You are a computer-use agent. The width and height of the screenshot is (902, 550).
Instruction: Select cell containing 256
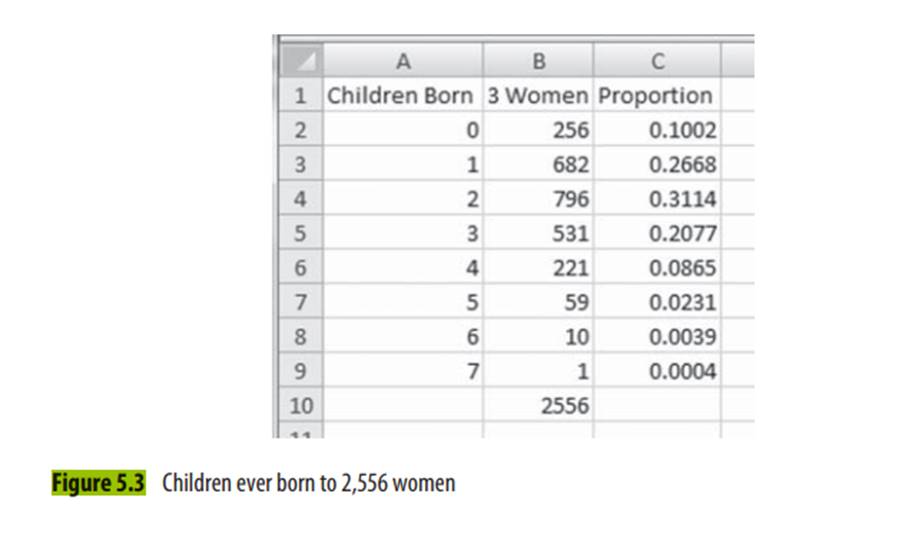538,131
